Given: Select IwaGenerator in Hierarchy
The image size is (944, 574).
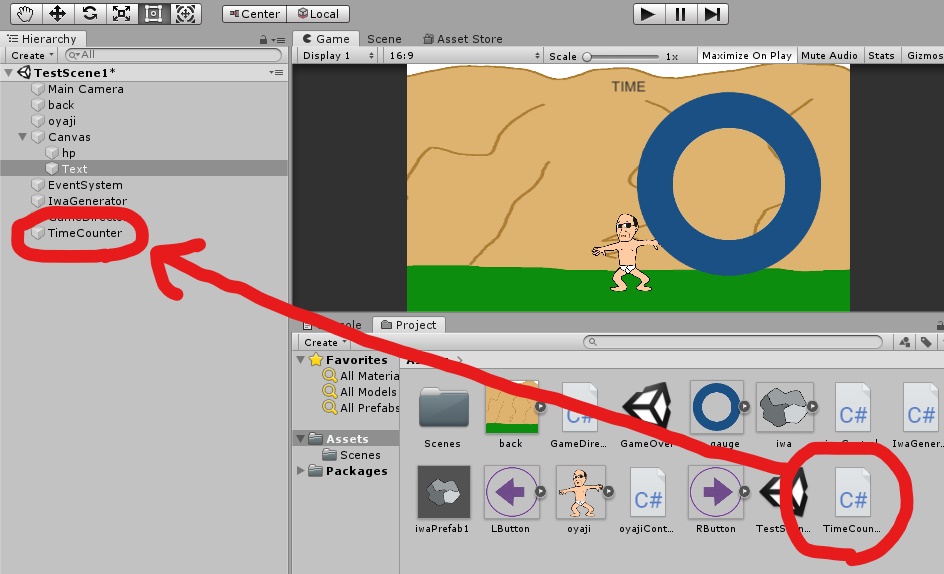Looking at the screenshot, I should (87, 201).
